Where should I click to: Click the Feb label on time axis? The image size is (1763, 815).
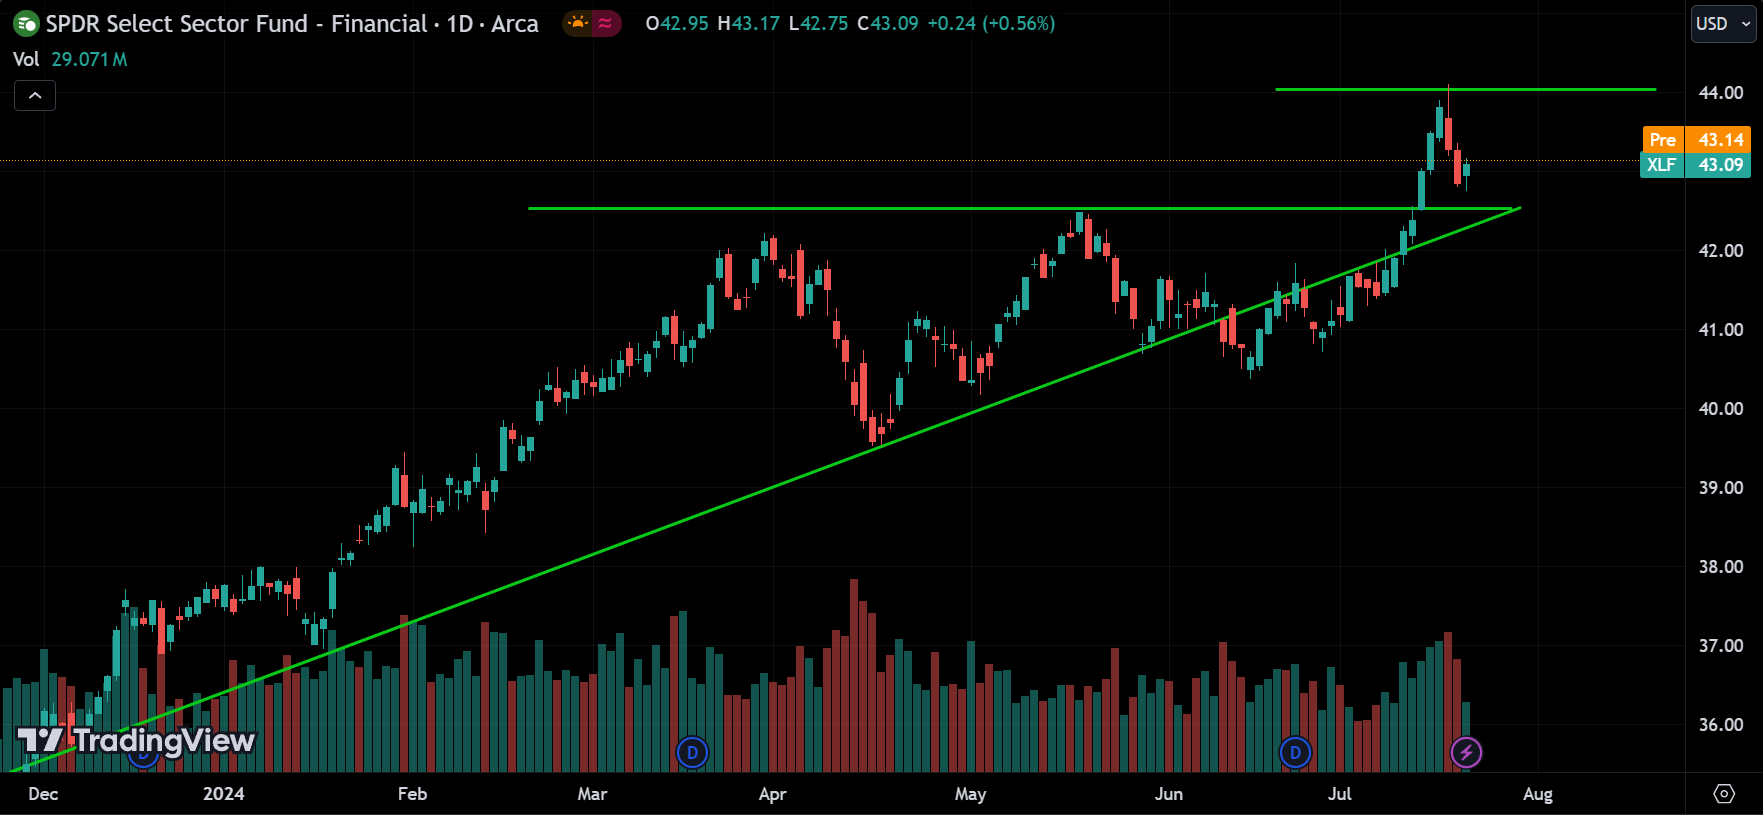pos(412,794)
